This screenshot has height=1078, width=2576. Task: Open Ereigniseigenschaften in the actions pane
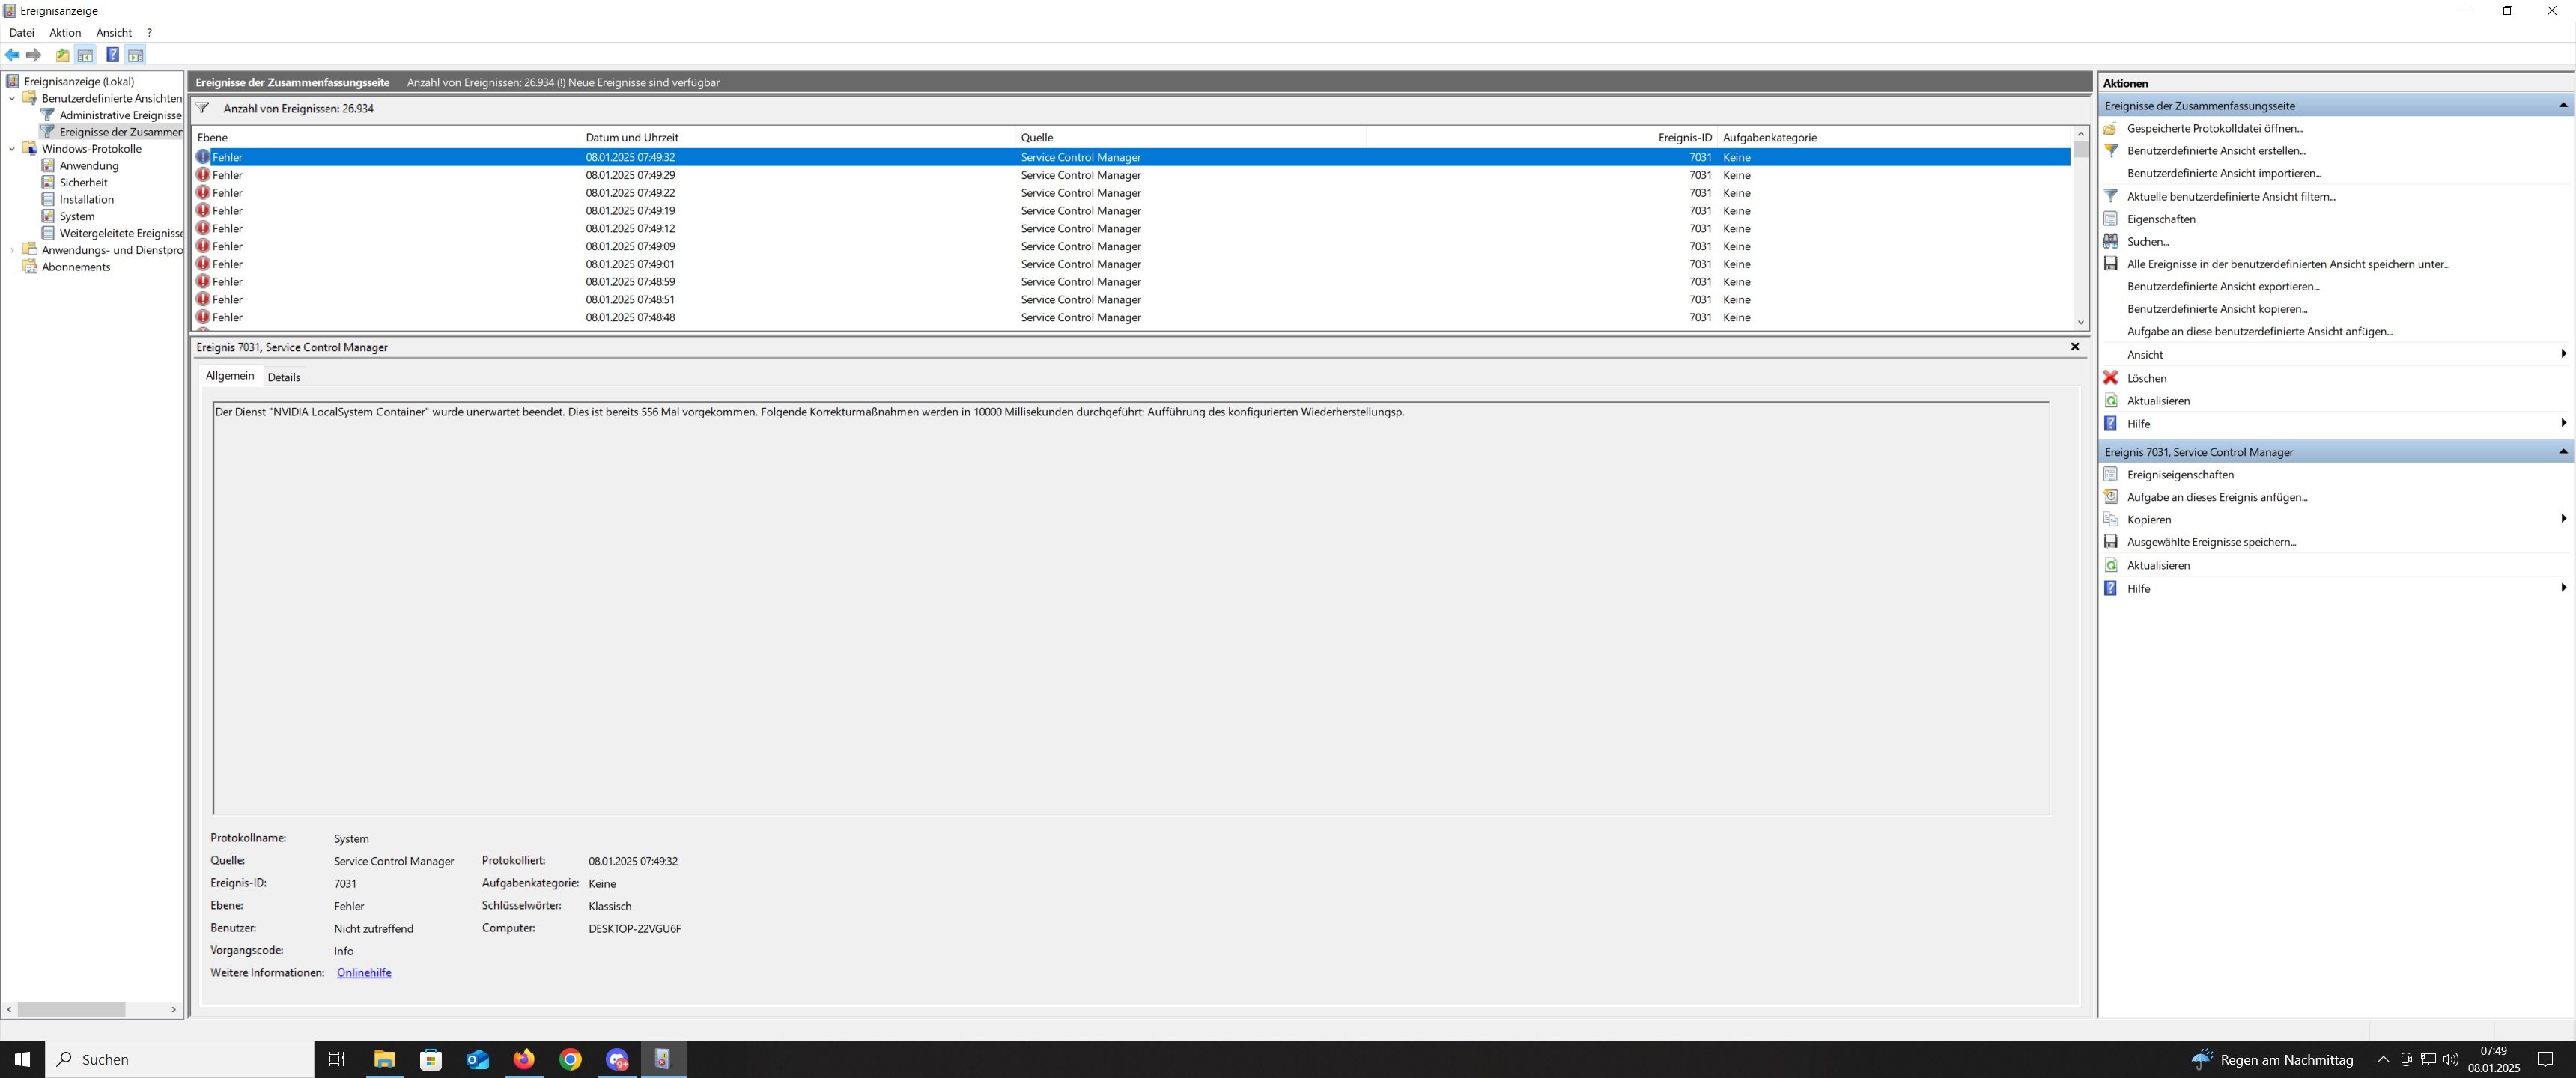tap(2179, 475)
